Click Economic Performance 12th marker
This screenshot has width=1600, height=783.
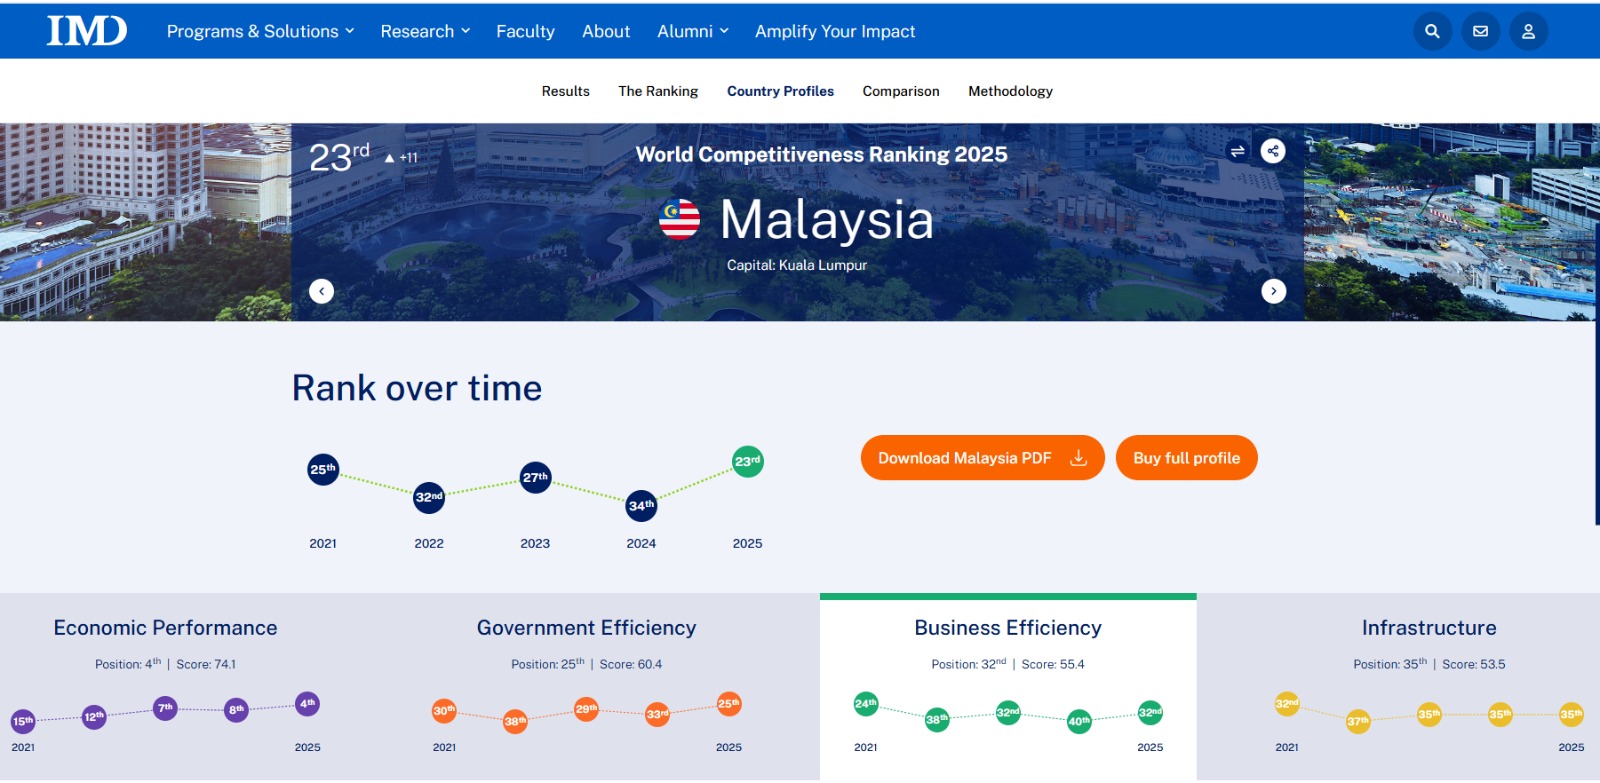coord(94,717)
